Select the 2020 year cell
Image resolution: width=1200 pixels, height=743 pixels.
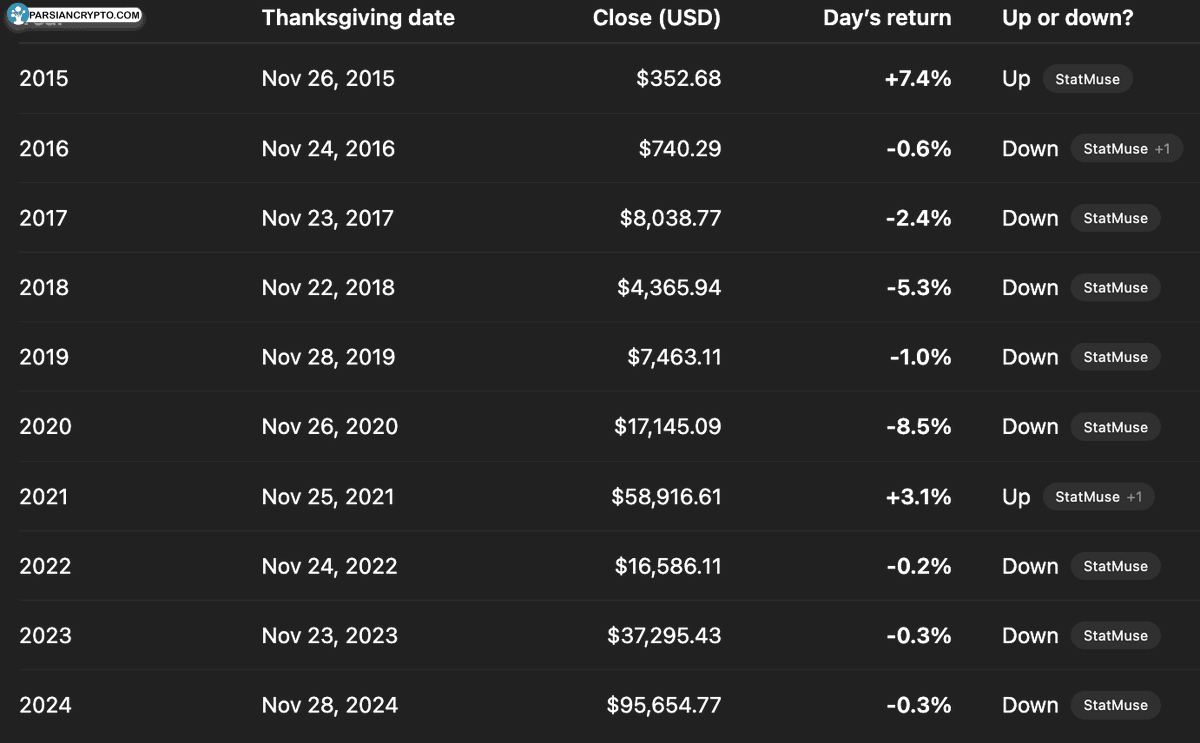coord(45,427)
